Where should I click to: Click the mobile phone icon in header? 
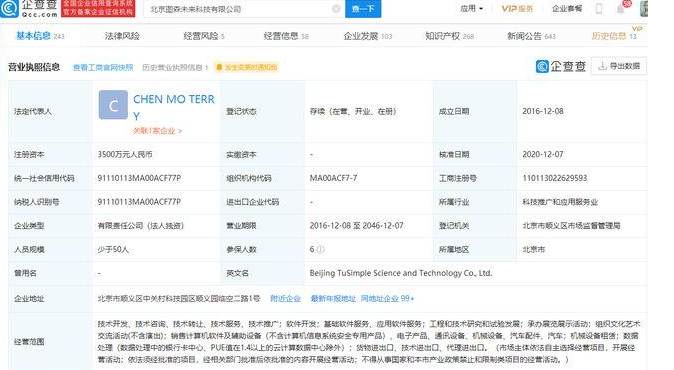tap(599, 9)
